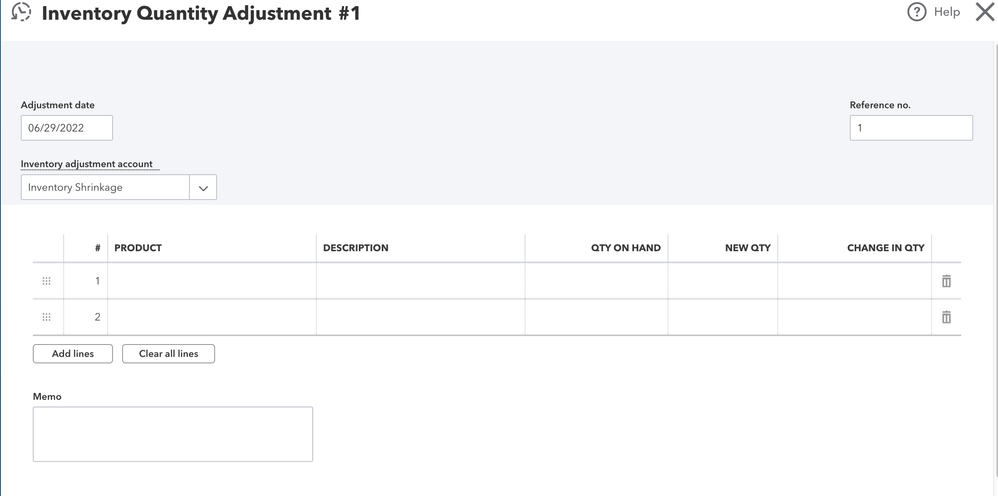Edit the Reference no. field
The image size is (998, 496).
(910, 128)
